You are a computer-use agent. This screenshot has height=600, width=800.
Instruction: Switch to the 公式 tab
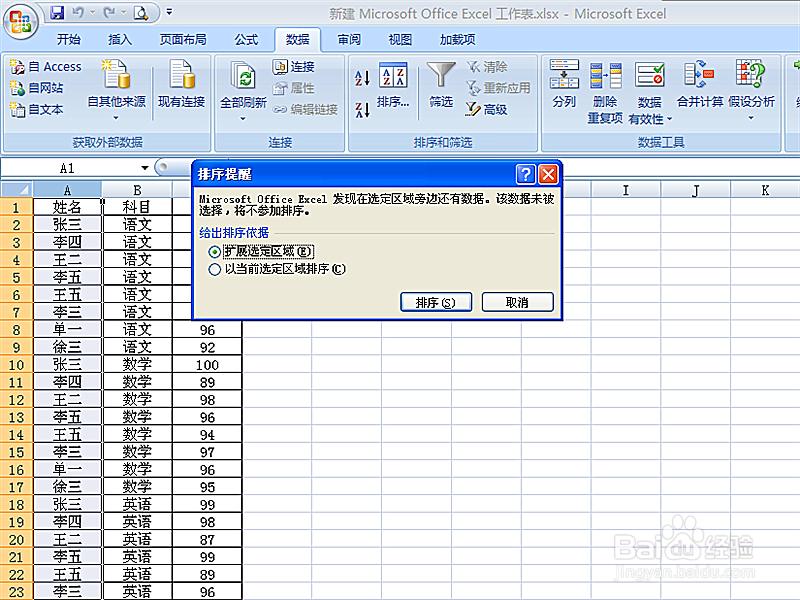click(246, 40)
